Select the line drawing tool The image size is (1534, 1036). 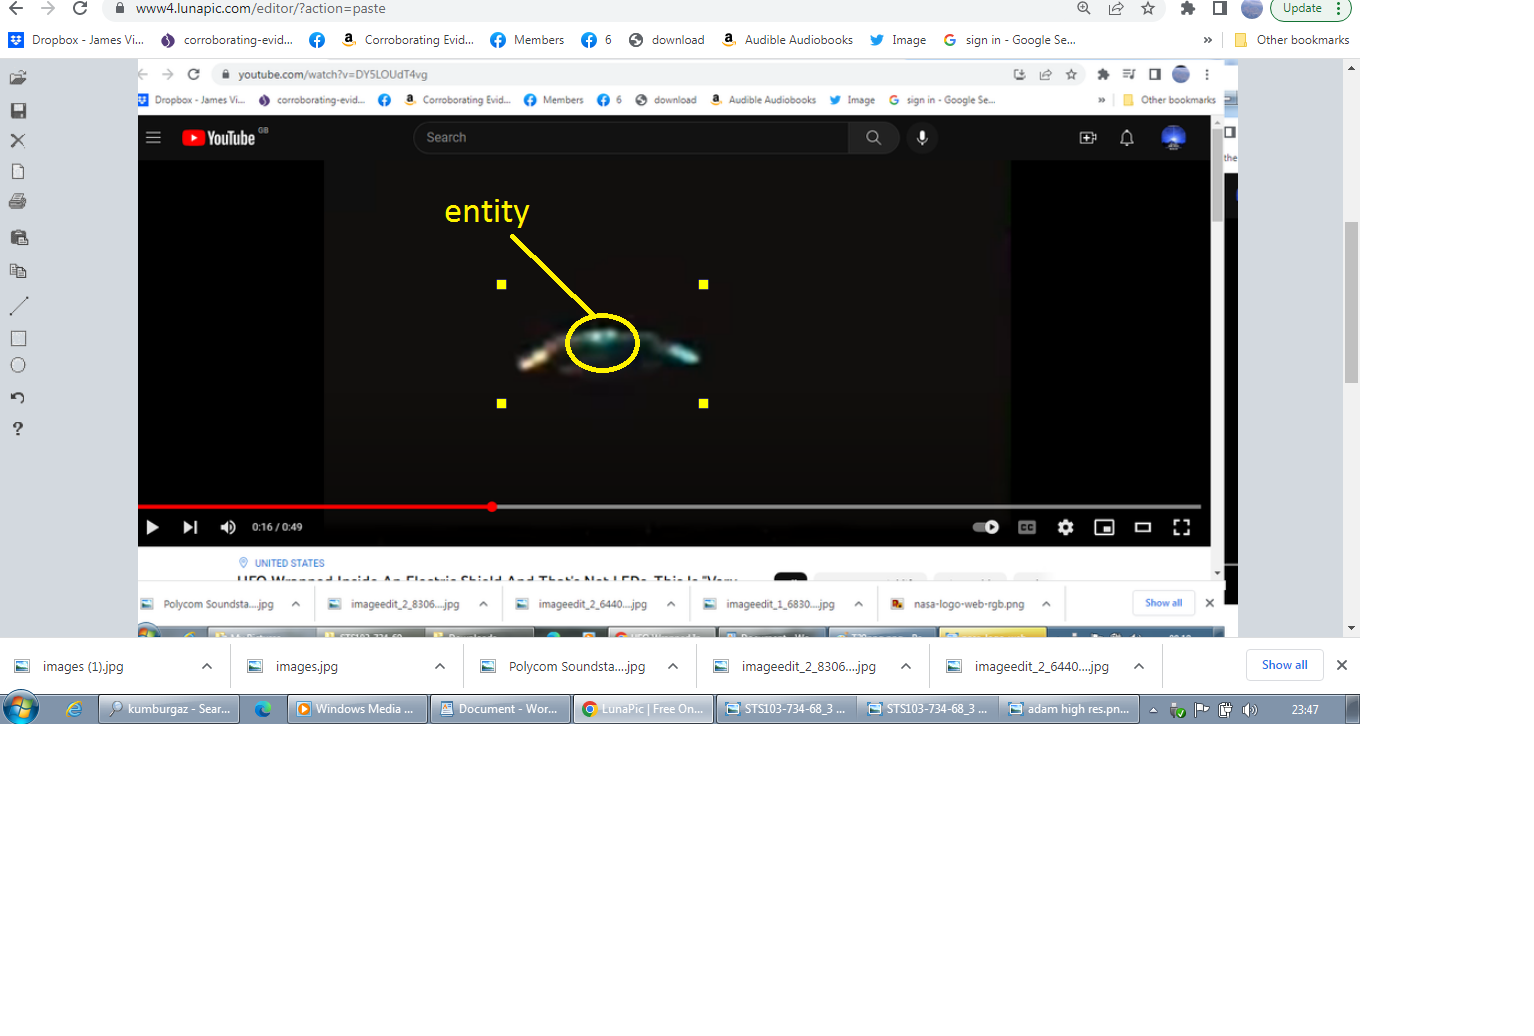tap(18, 306)
